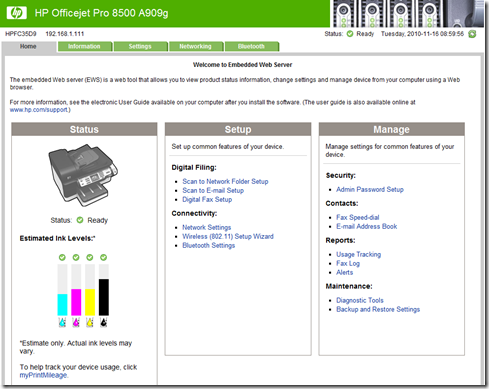Click the black ink status check icon
The width and height of the screenshot is (489, 389).
tap(104, 257)
